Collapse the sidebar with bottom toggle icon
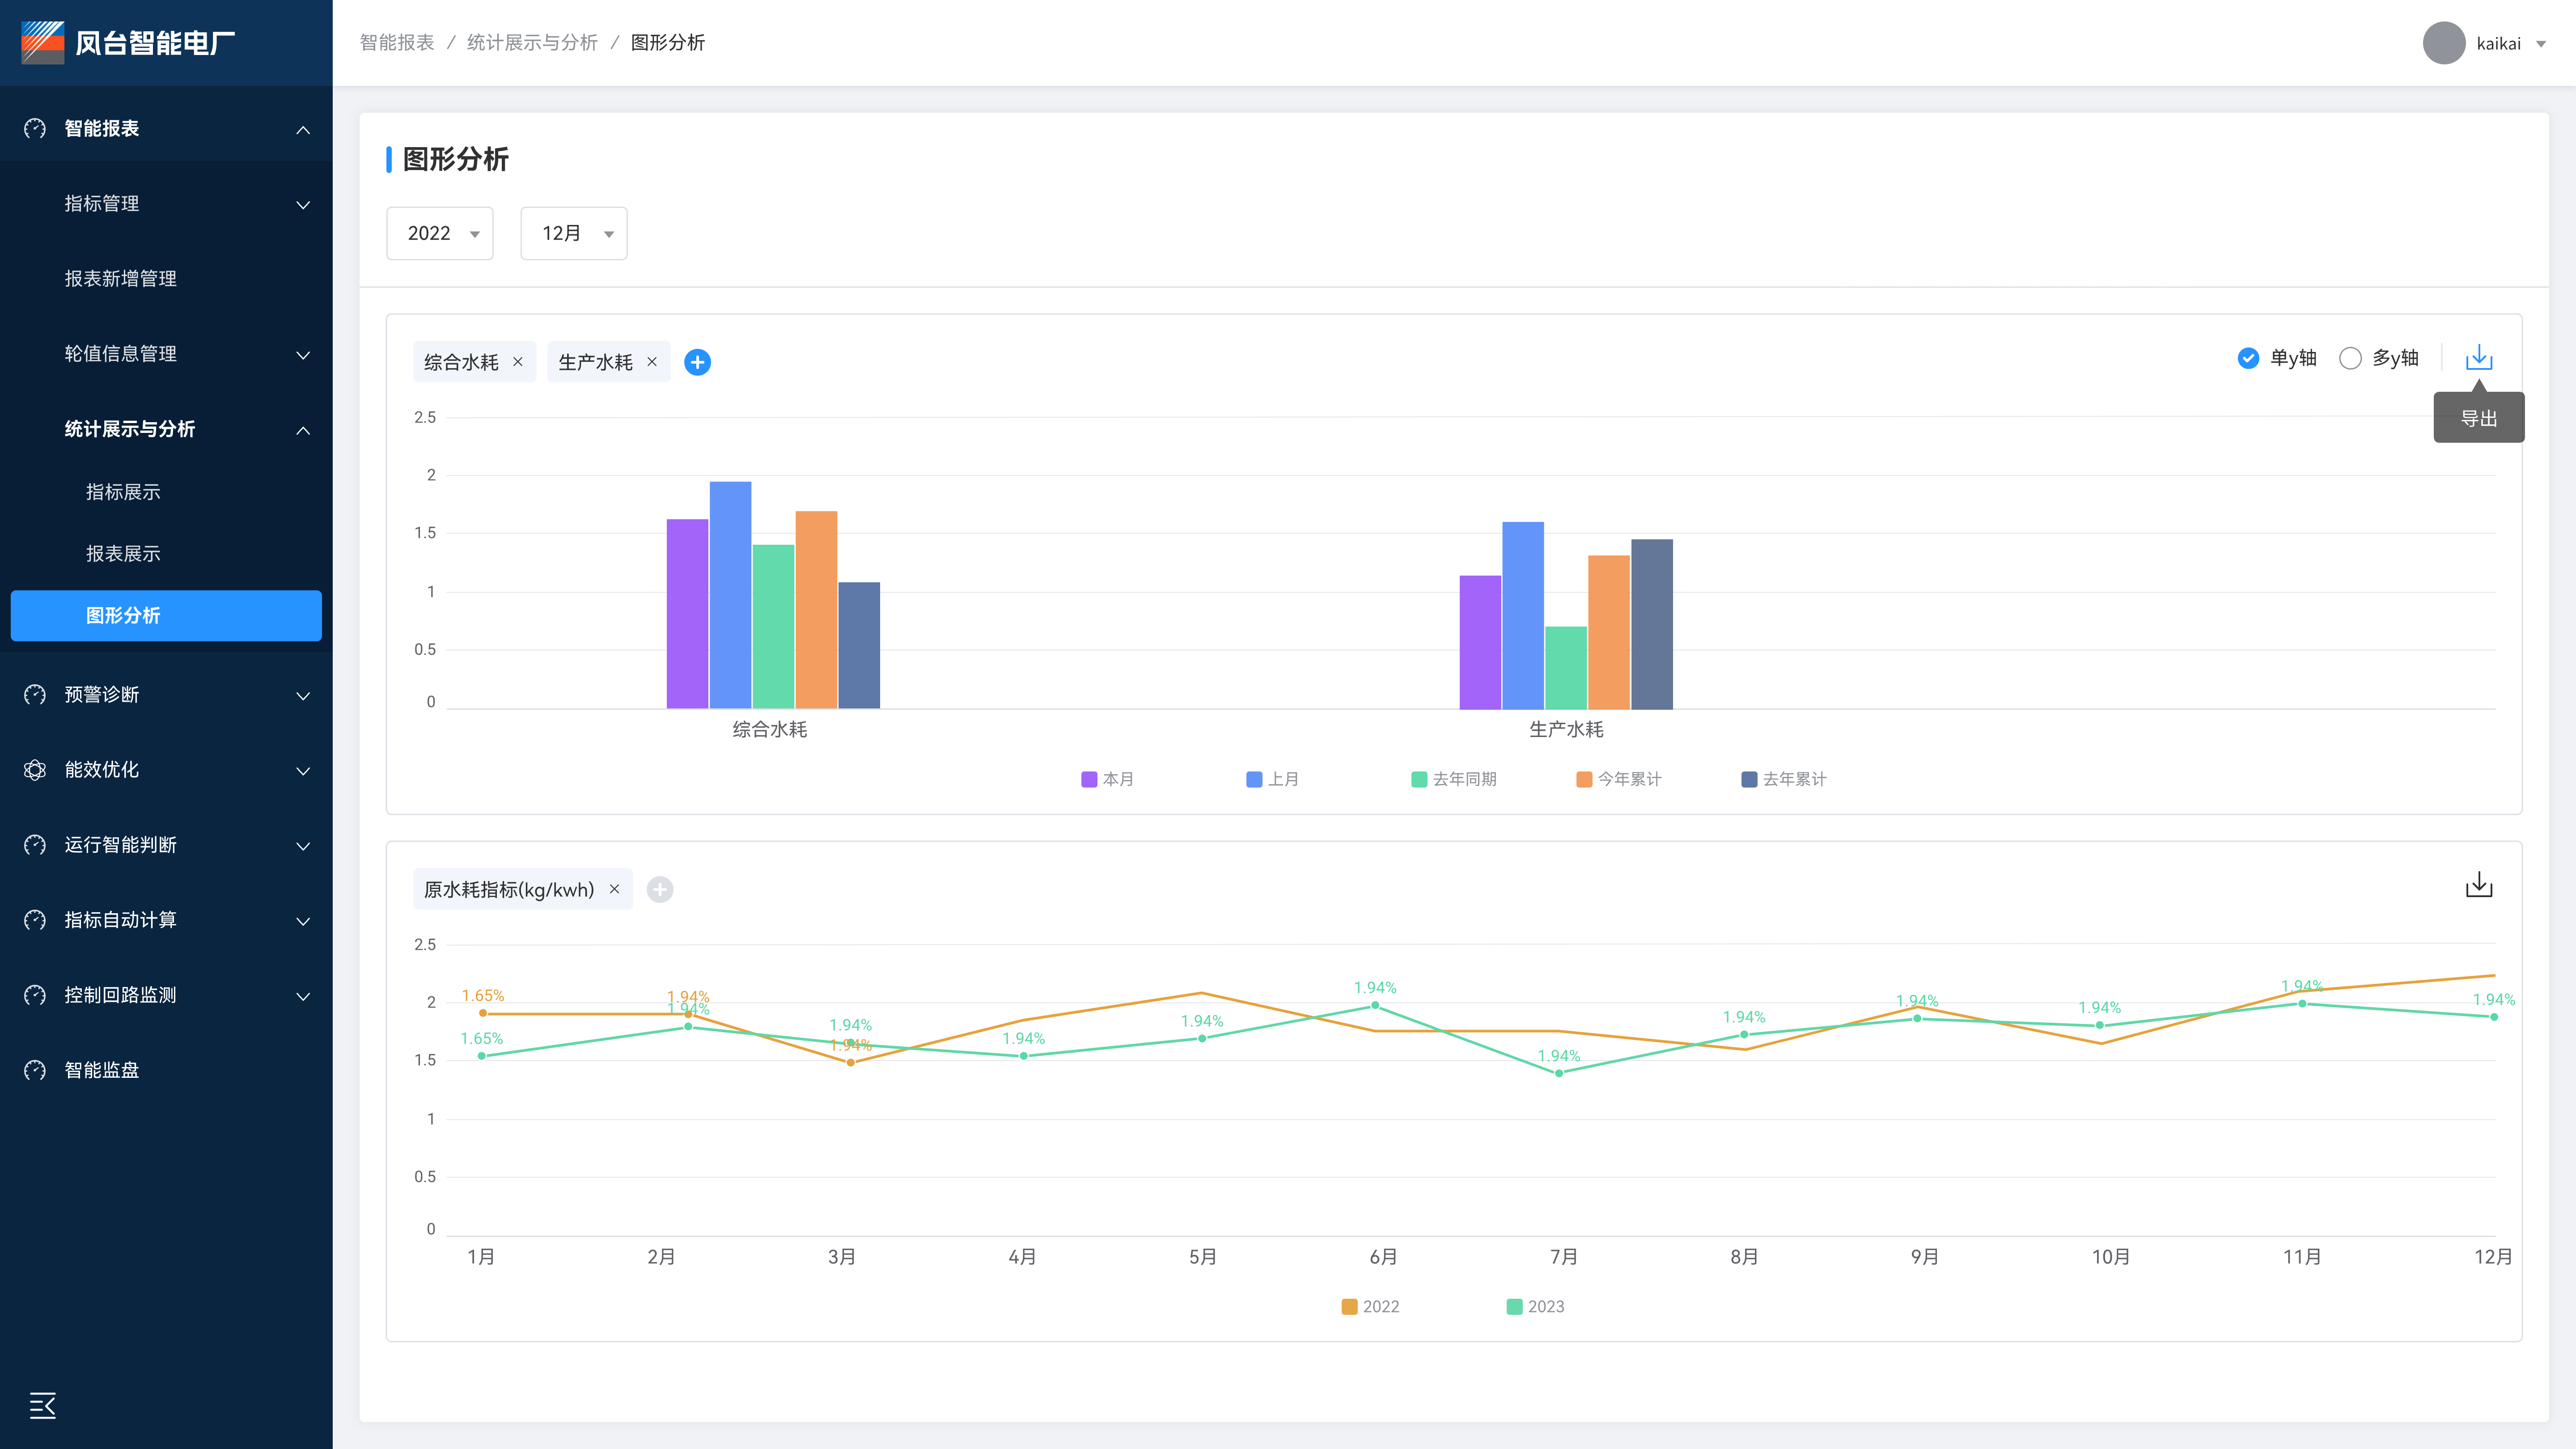2576x1449 pixels. tap(43, 1405)
